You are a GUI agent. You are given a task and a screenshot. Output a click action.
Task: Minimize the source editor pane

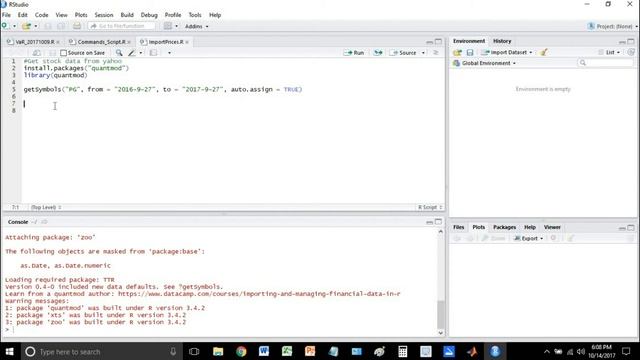pyautogui.click(x=429, y=42)
